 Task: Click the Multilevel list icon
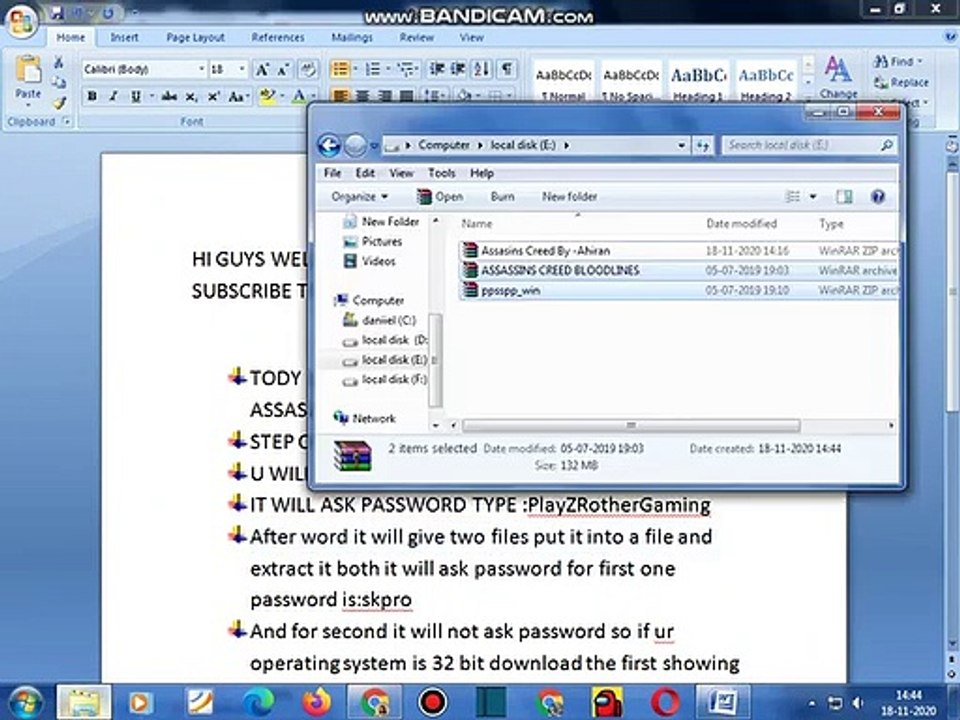pyautogui.click(x=405, y=69)
